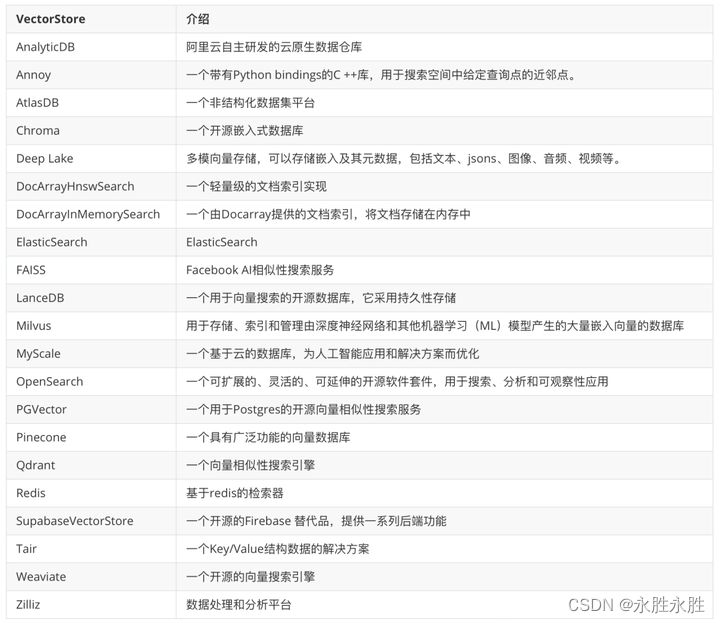Click the 多模向量存储 description for Deep Lake

(x=404, y=158)
